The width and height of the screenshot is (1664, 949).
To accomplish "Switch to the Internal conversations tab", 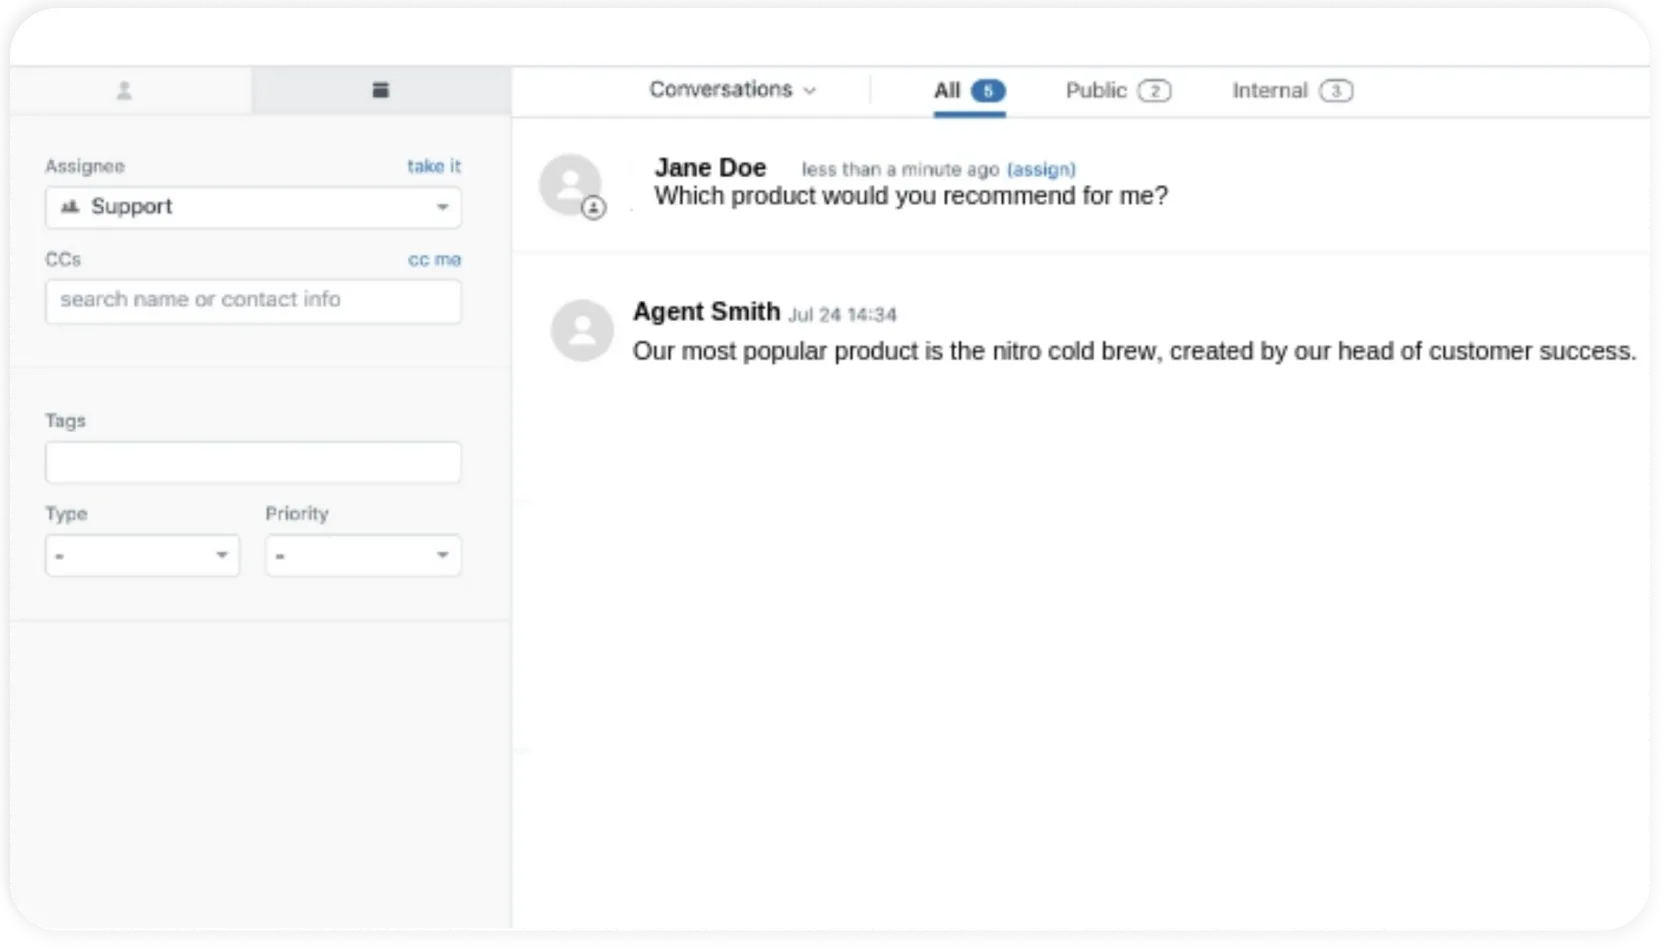I will (1272, 90).
